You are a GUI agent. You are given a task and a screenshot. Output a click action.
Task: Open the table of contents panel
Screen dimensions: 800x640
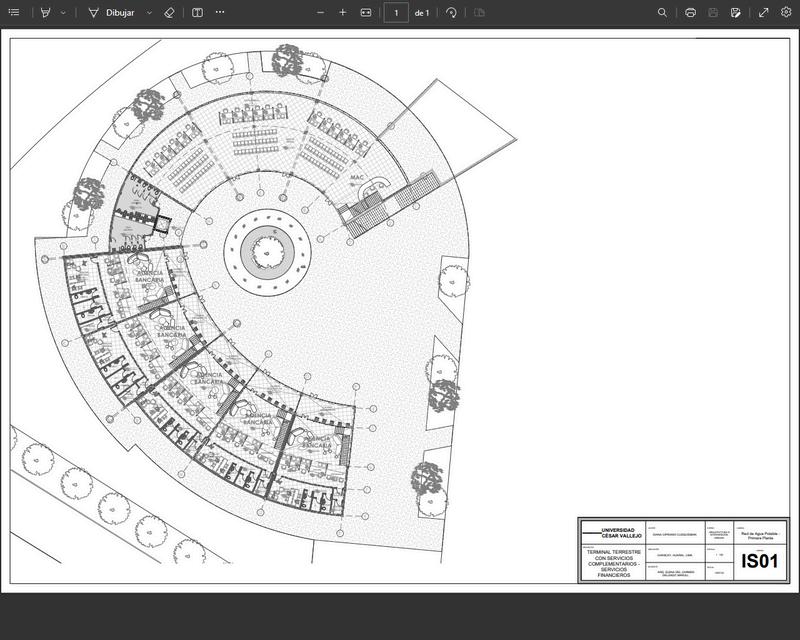pos(14,12)
